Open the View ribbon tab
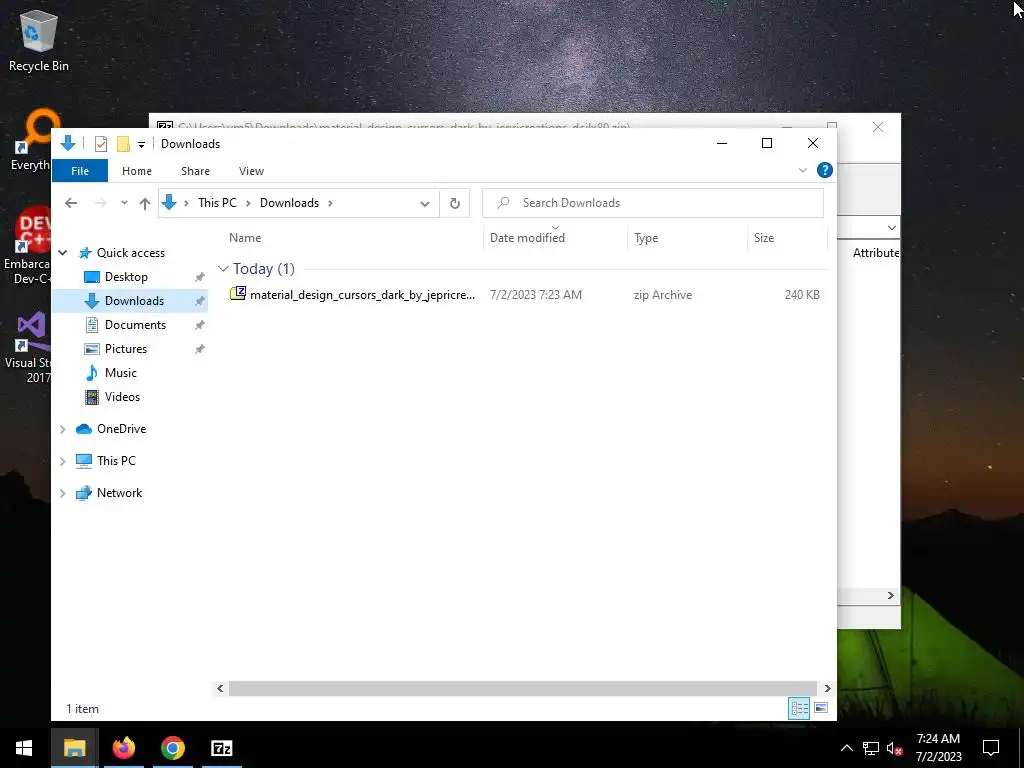This screenshot has height=768, width=1024. pyautogui.click(x=251, y=171)
